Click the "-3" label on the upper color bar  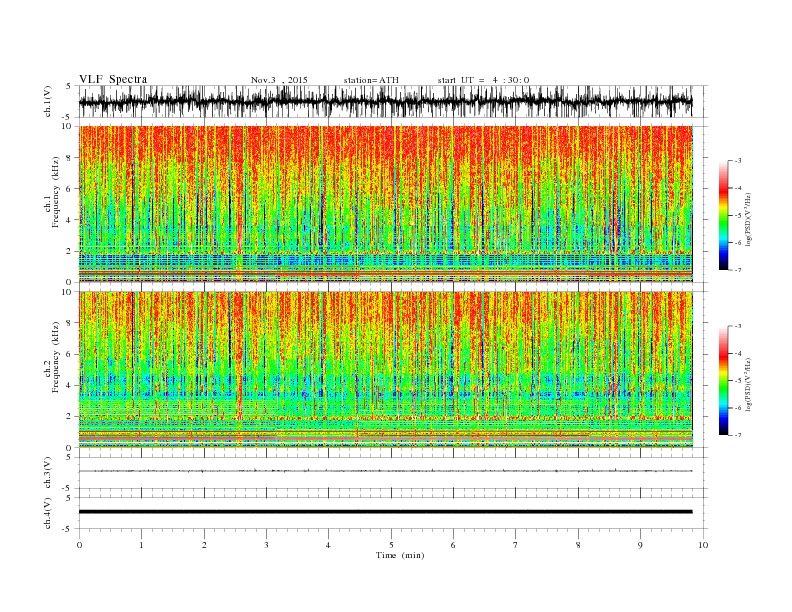click(737, 161)
